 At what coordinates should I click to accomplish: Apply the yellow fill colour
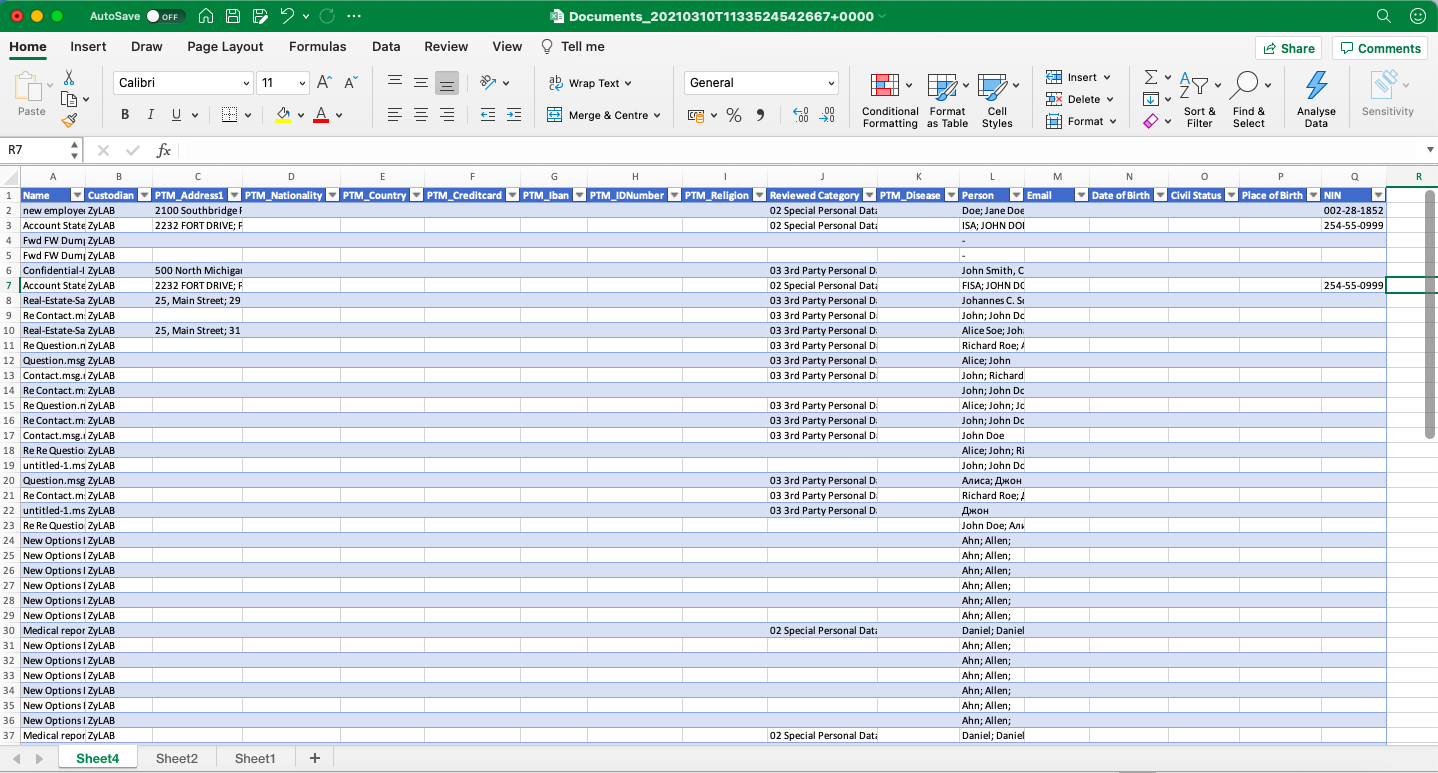[283, 115]
